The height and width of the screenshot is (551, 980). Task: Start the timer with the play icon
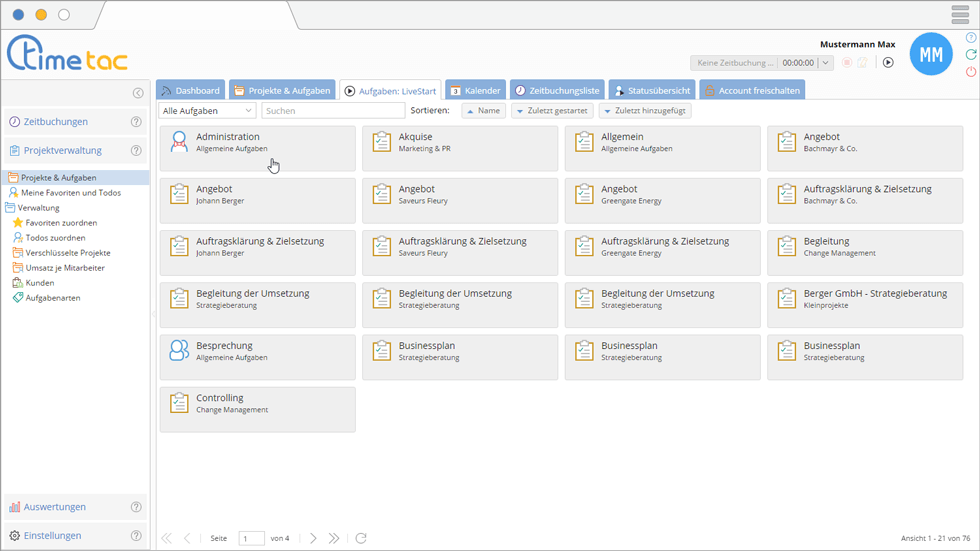coord(888,63)
